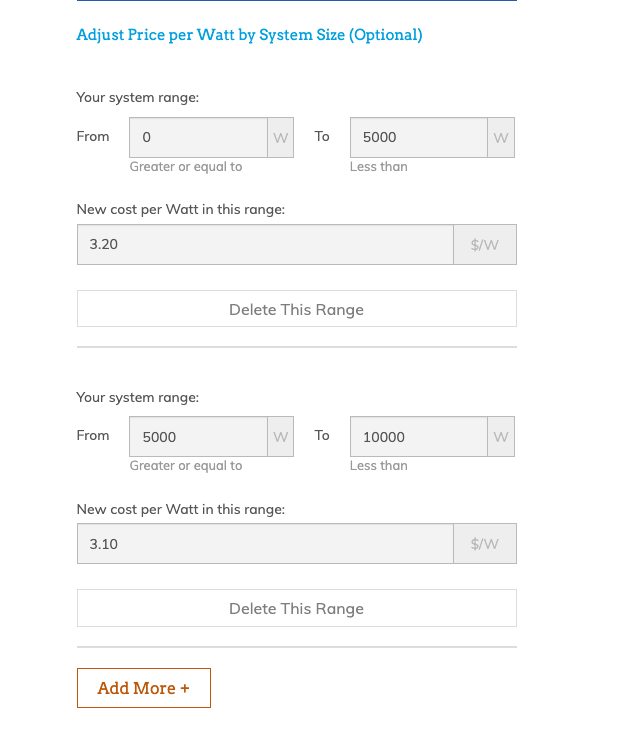Screen dimensions: 620x729
Task: Click the From field in the 5000–10000 range
Action: [x=198, y=437]
